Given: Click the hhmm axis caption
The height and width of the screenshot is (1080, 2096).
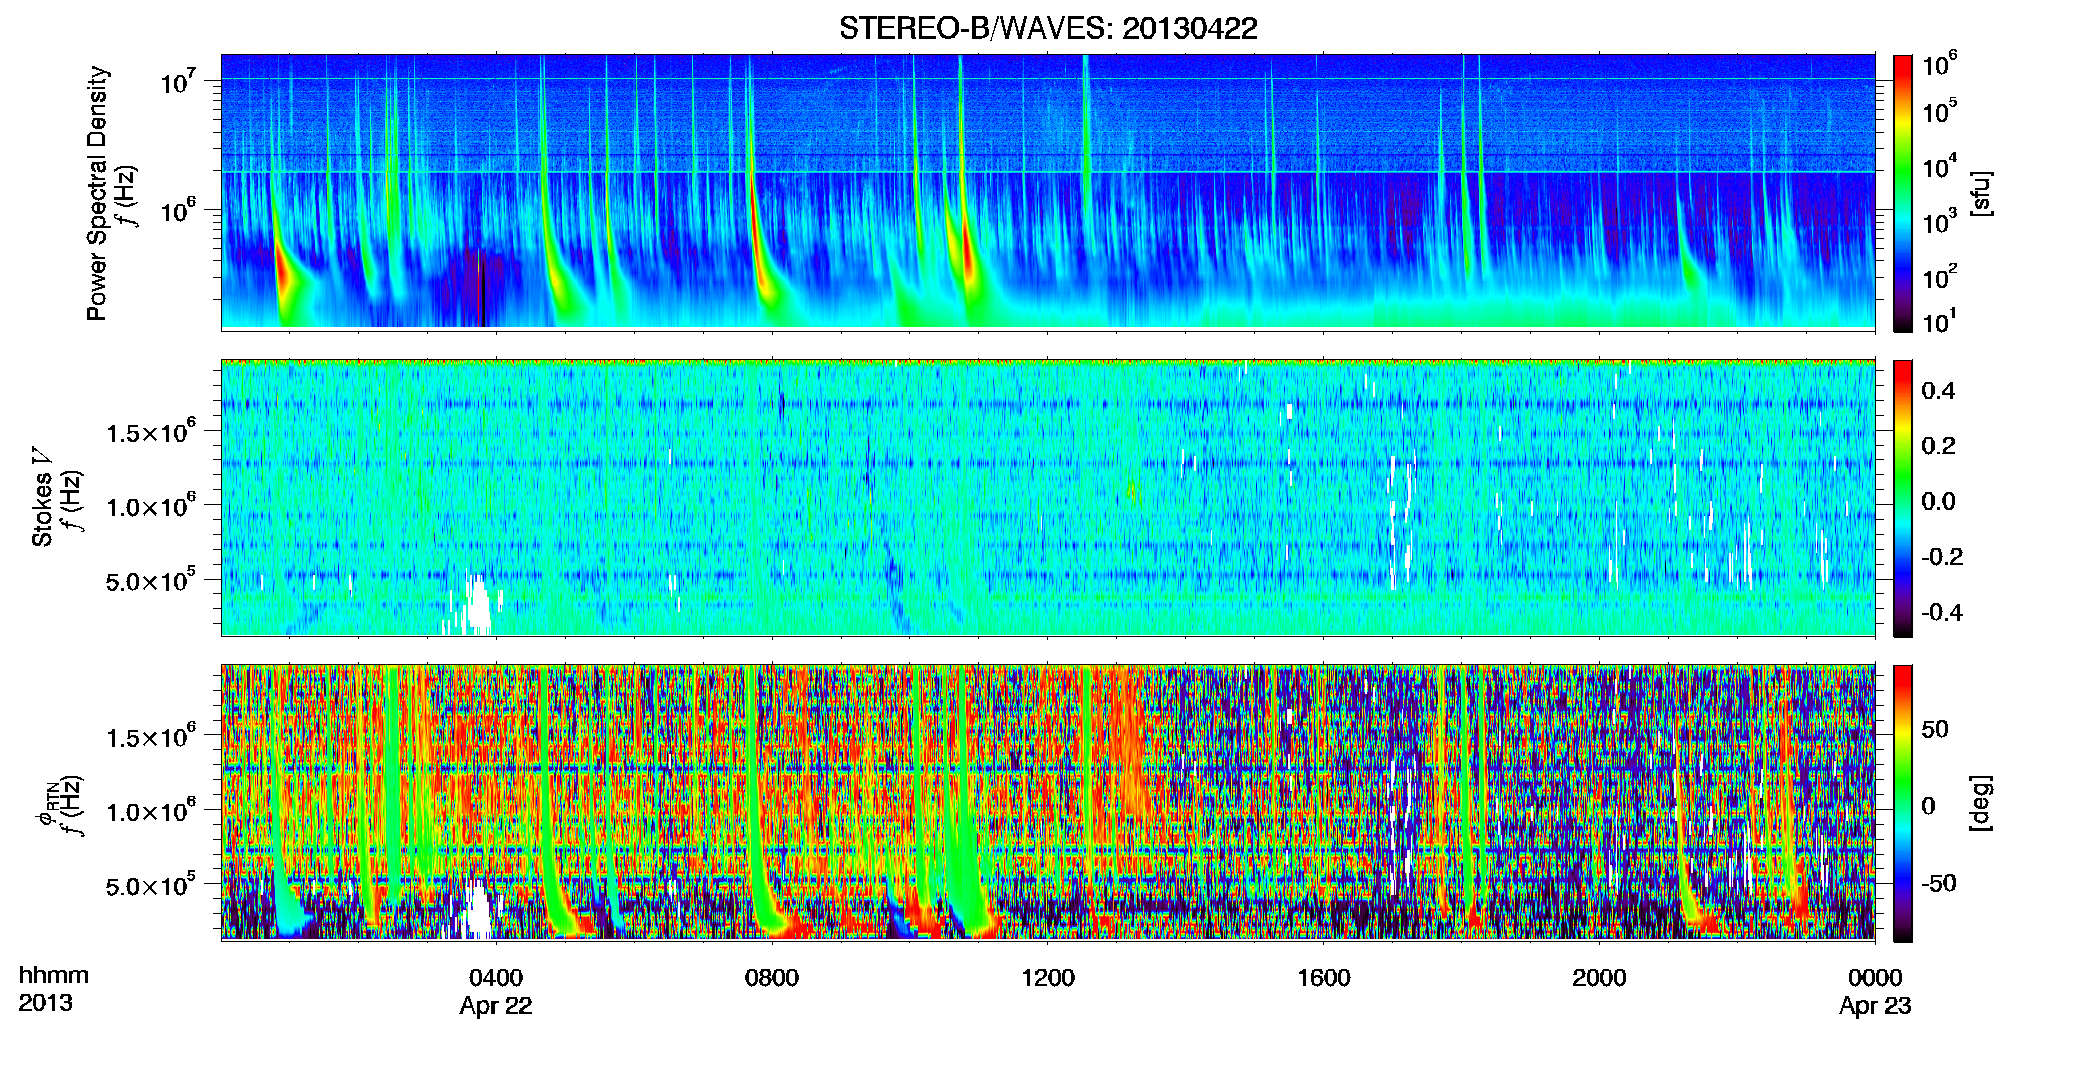Looking at the screenshot, I should (54, 976).
